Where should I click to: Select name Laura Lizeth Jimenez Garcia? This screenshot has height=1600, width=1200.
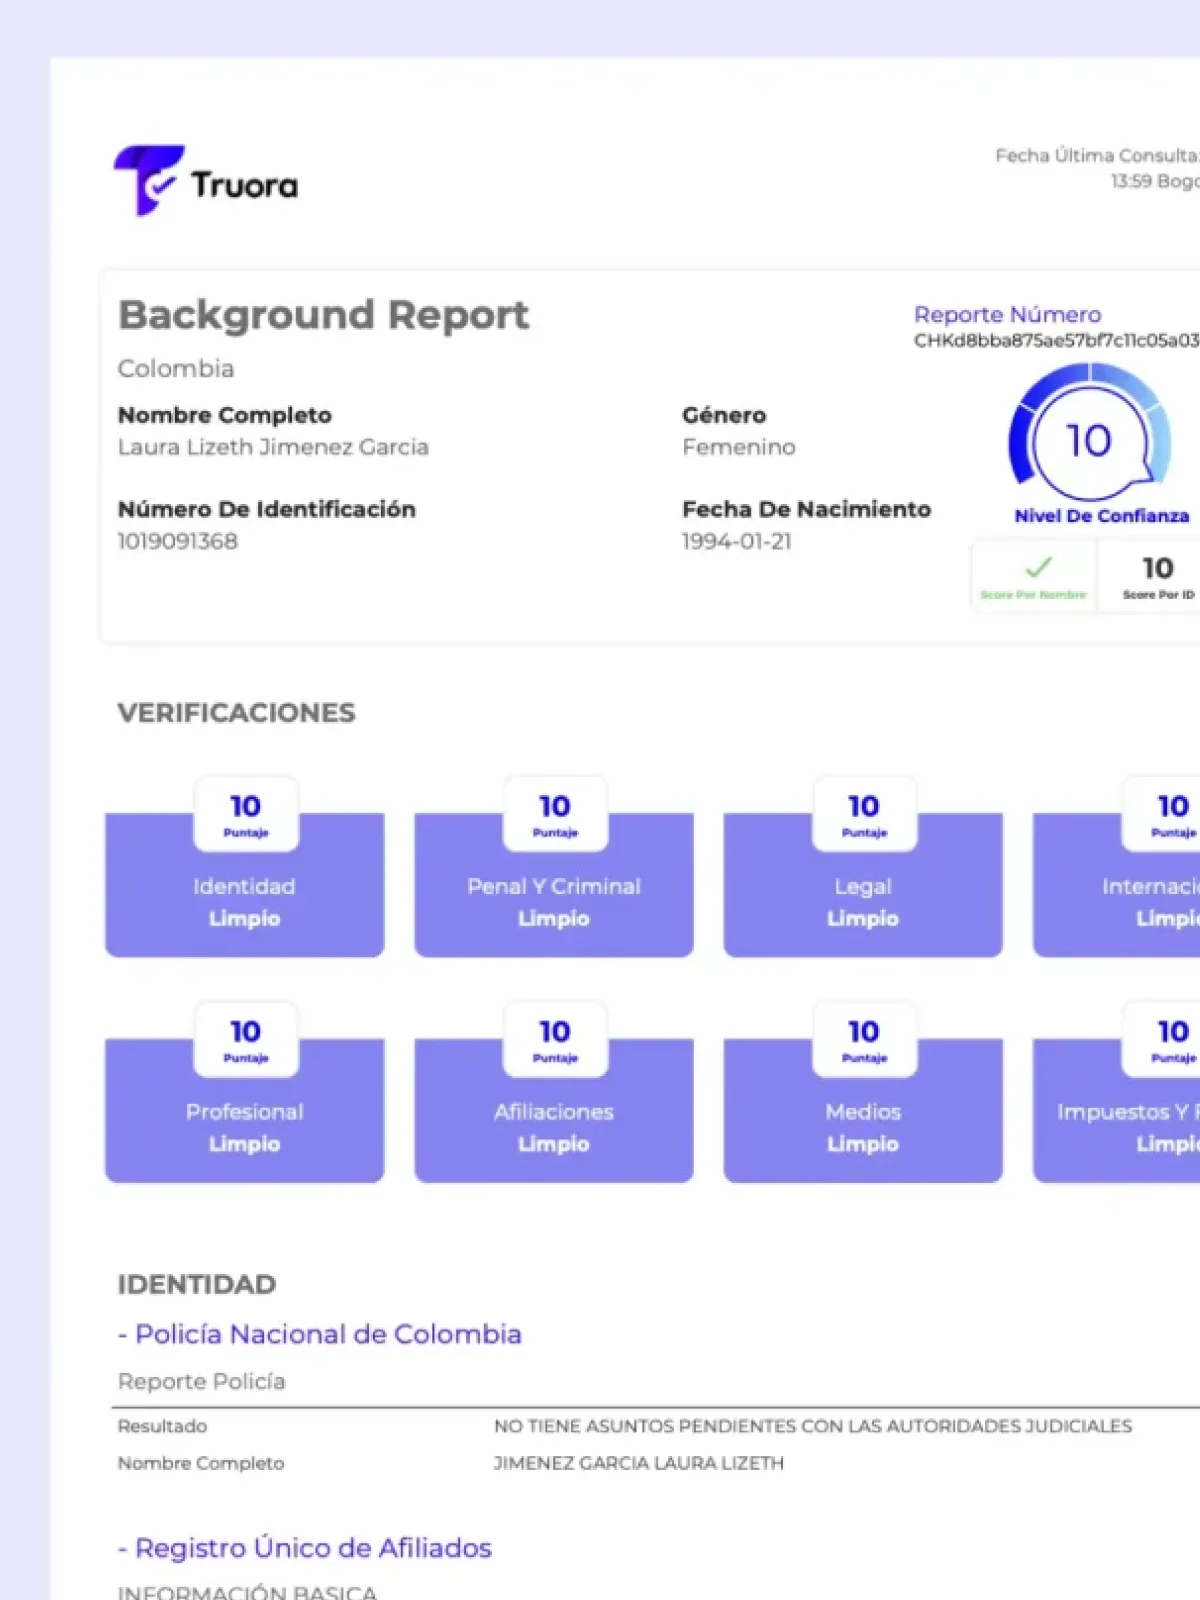pos(273,447)
